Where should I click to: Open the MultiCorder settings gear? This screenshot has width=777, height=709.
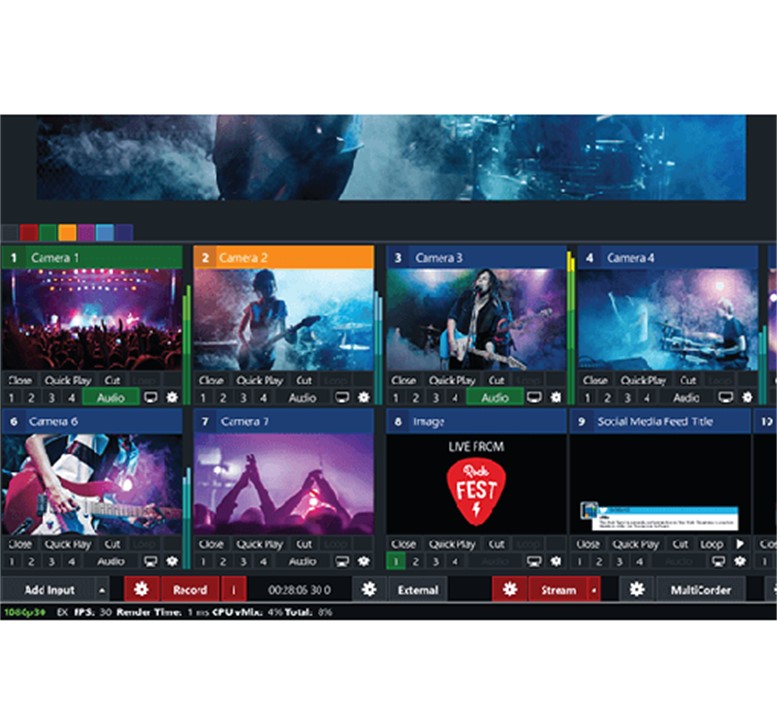(636, 589)
